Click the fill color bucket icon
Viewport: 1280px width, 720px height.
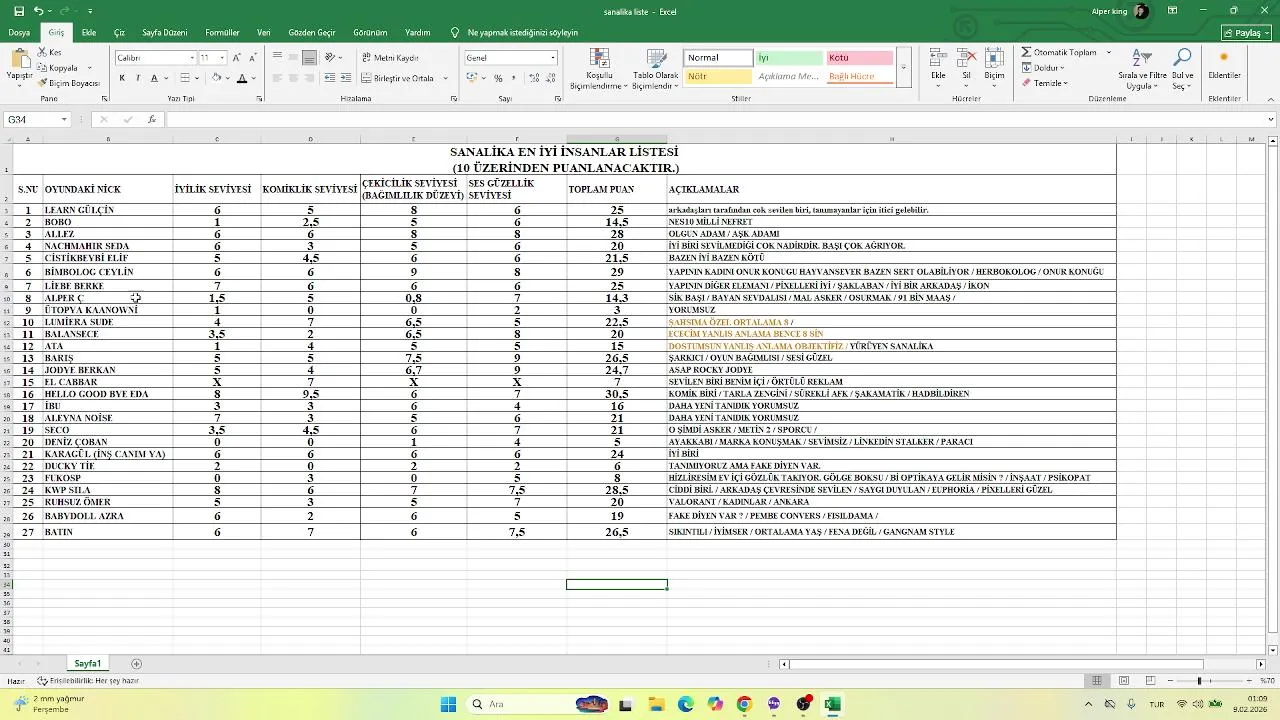(x=214, y=78)
